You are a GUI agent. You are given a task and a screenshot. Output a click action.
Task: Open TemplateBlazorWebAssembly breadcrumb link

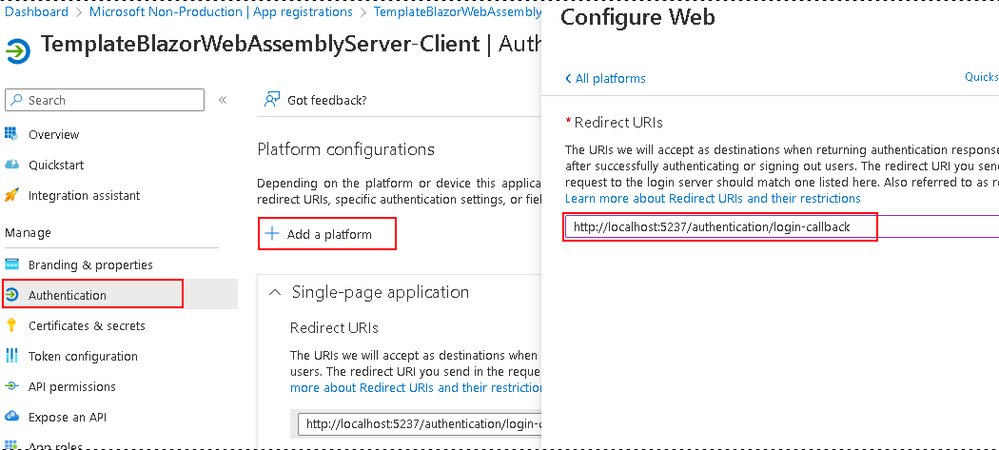456,11
